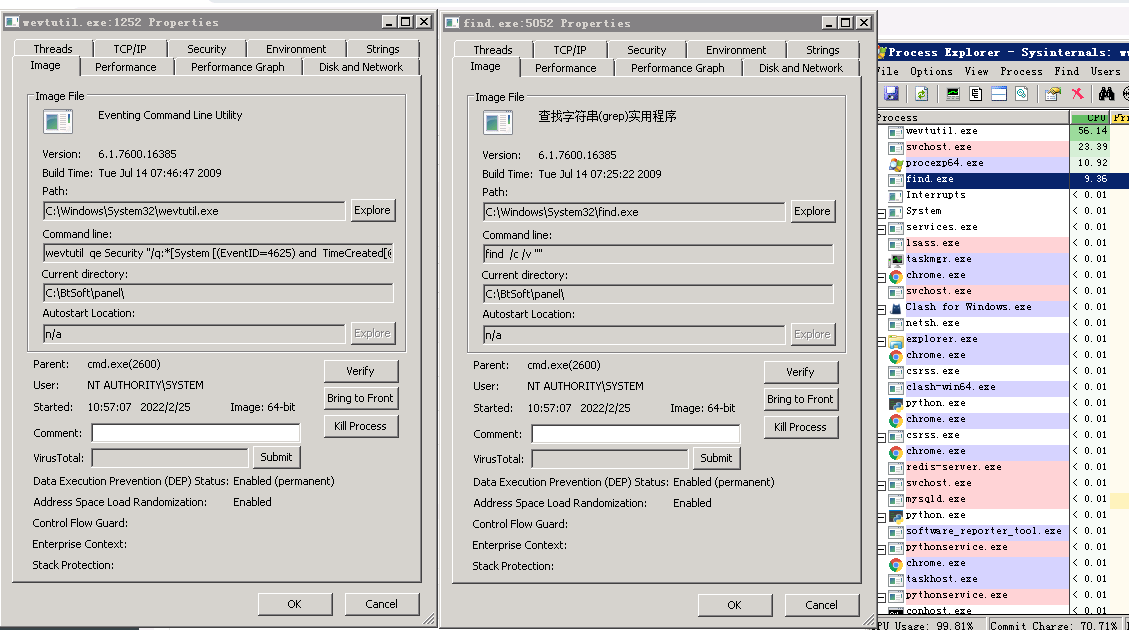Collapse the services.exe tree node
Image resolution: width=1129 pixels, height=630 pixels.
tap(881, 229)
